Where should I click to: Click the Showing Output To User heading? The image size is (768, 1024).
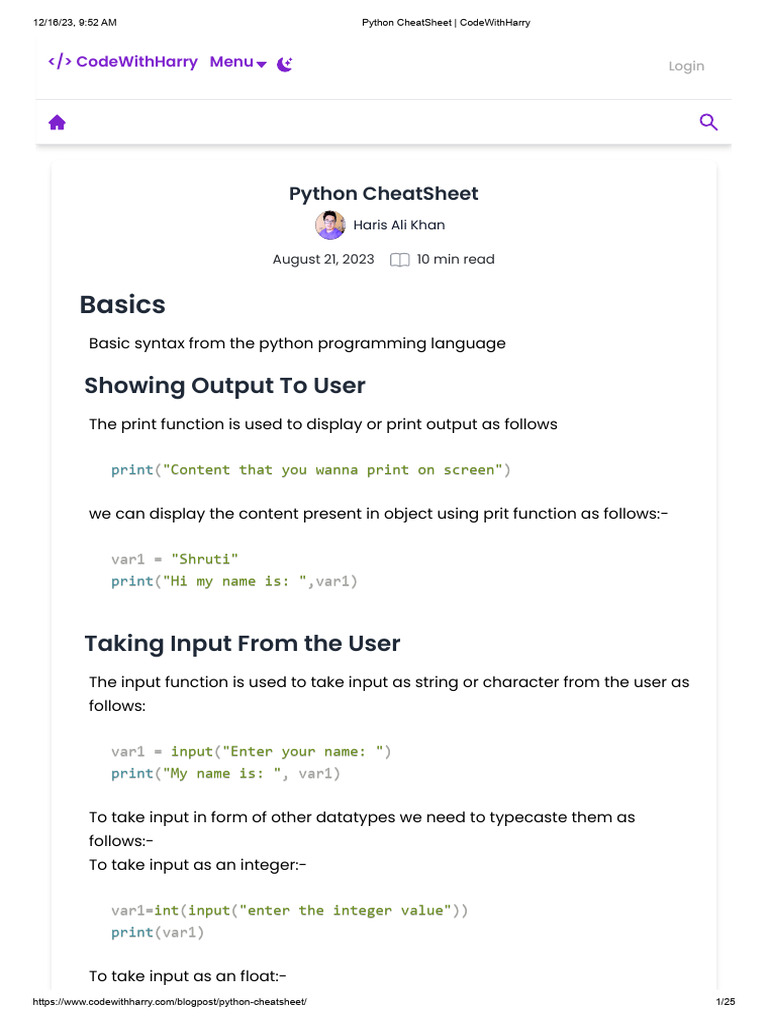[225, 386]
